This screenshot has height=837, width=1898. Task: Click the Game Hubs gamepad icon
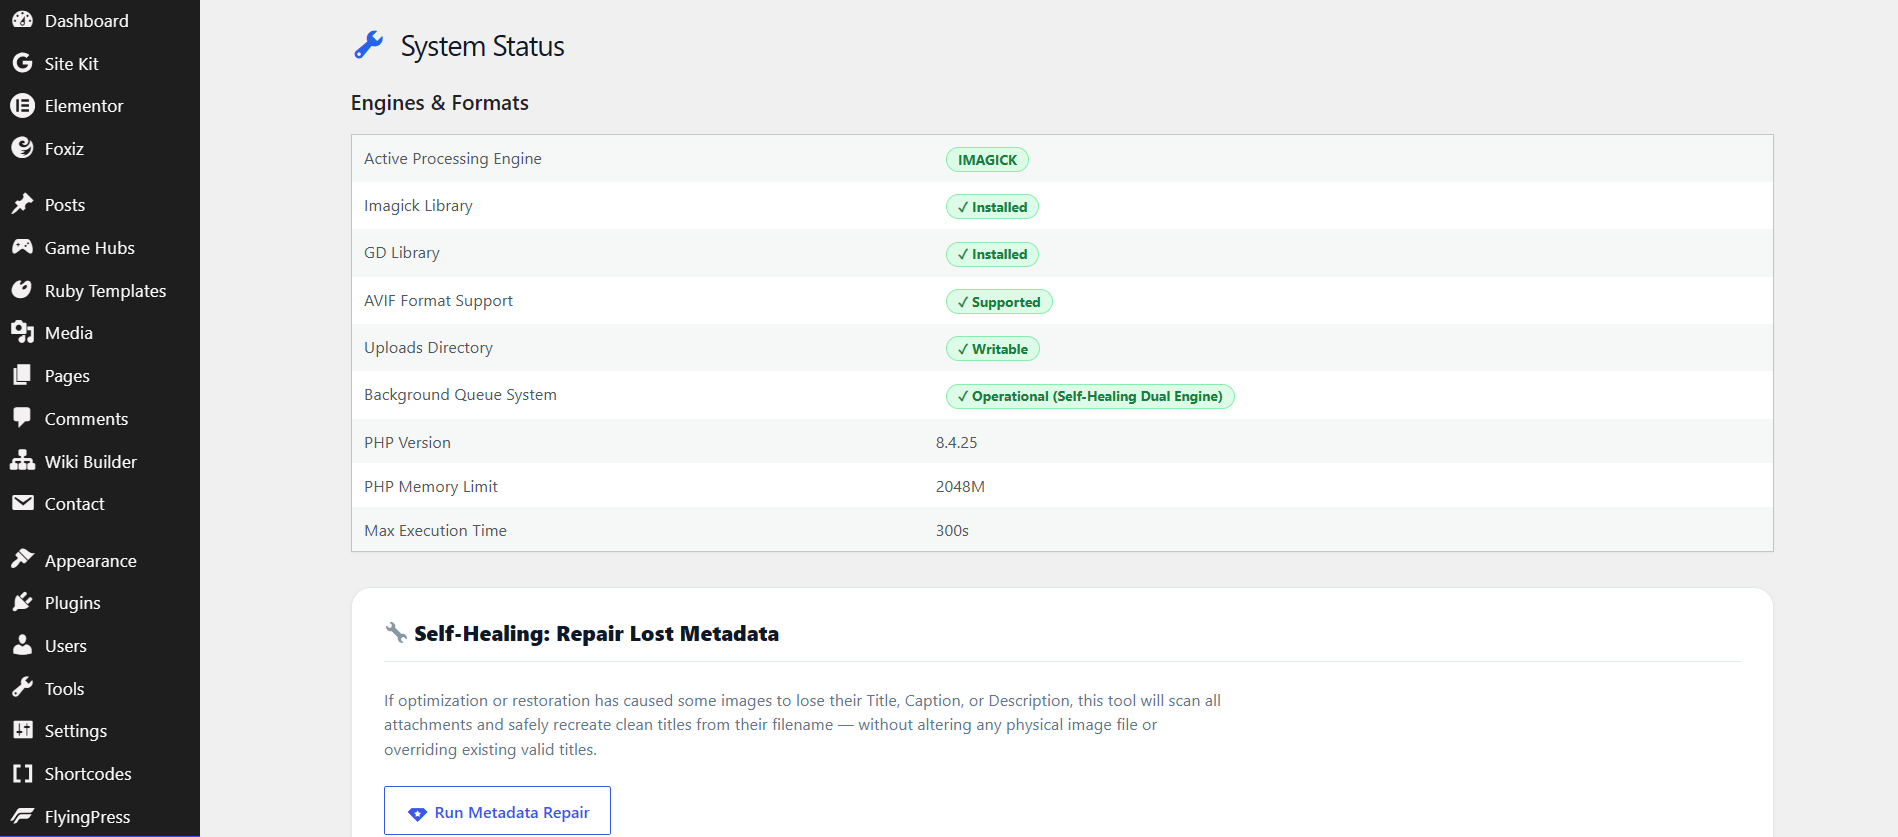(22, 247)
